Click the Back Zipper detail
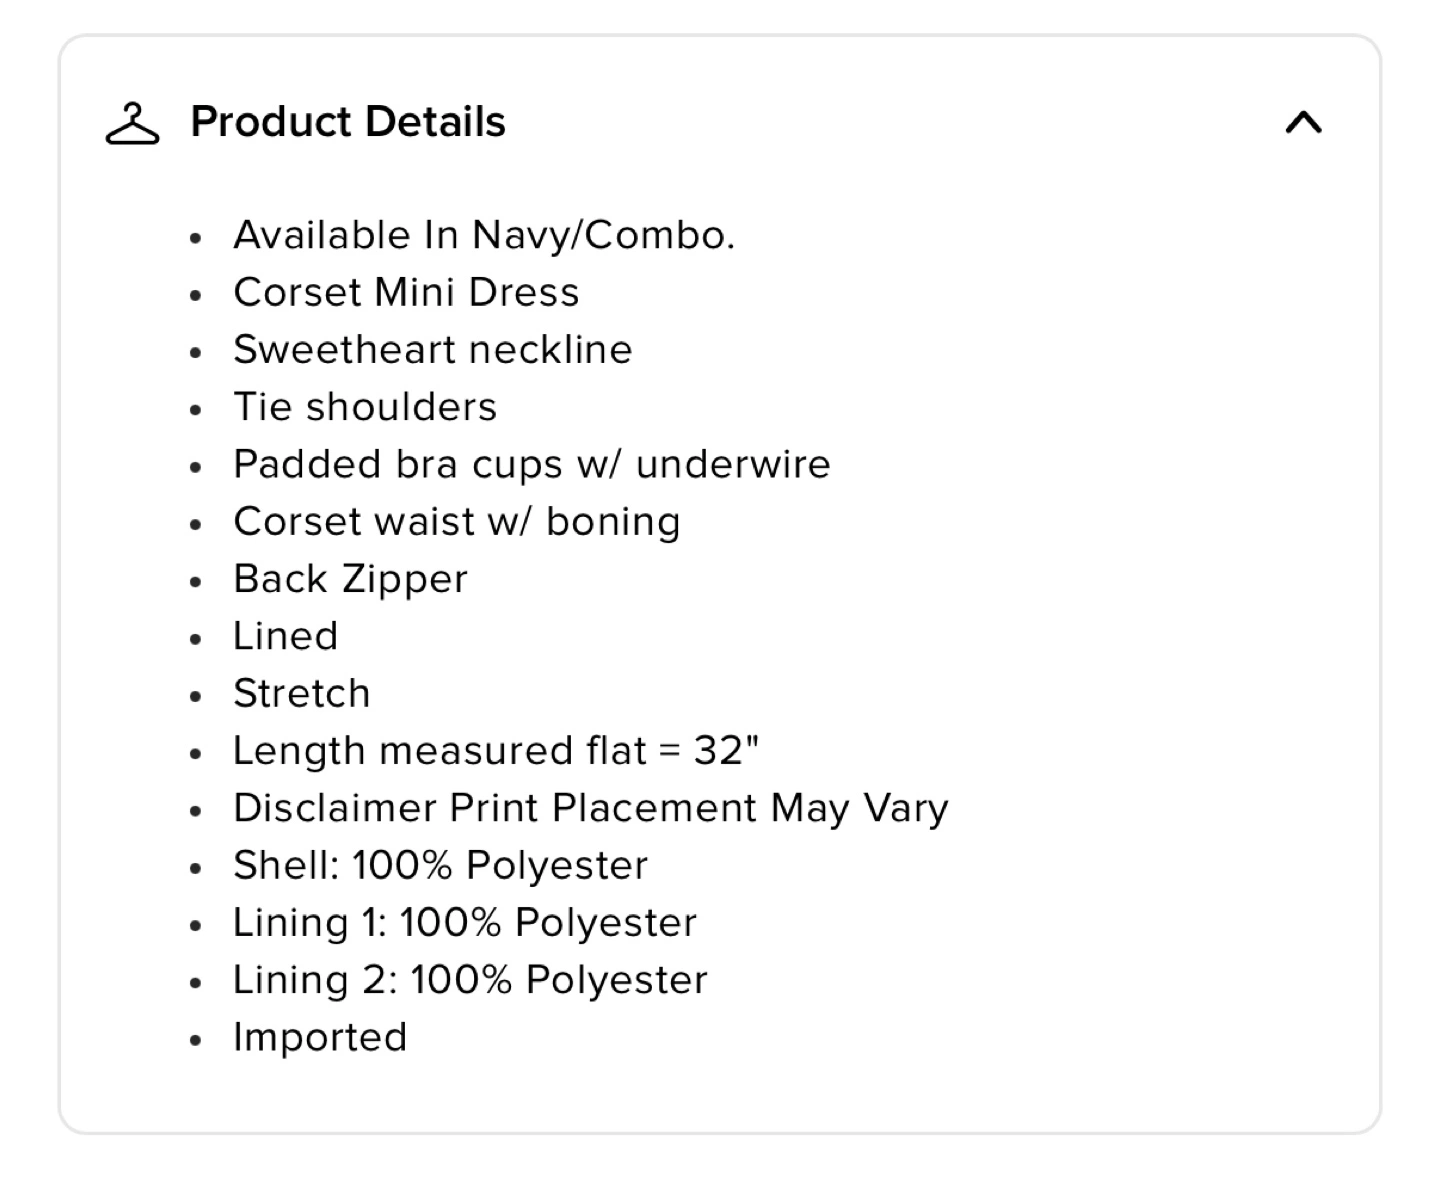This screenshot has height=1183, width=1440. 350,579
